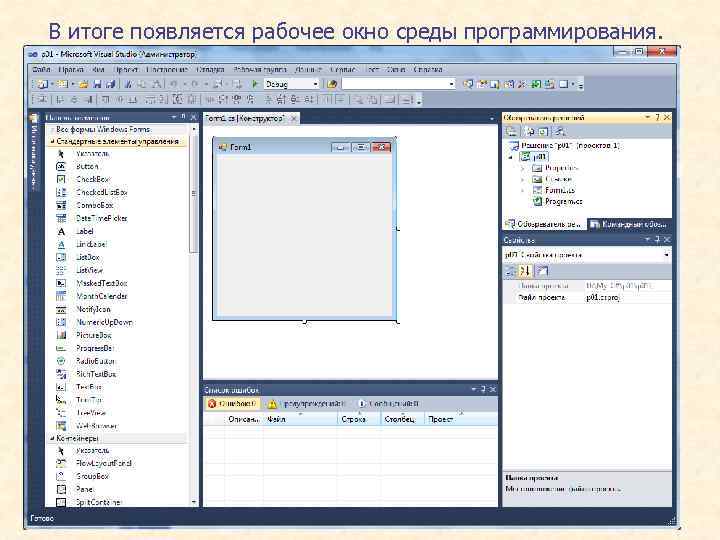720x540 pixels.
Task: Select the Button control in toolbox
Action: click(x=87, y=166)
